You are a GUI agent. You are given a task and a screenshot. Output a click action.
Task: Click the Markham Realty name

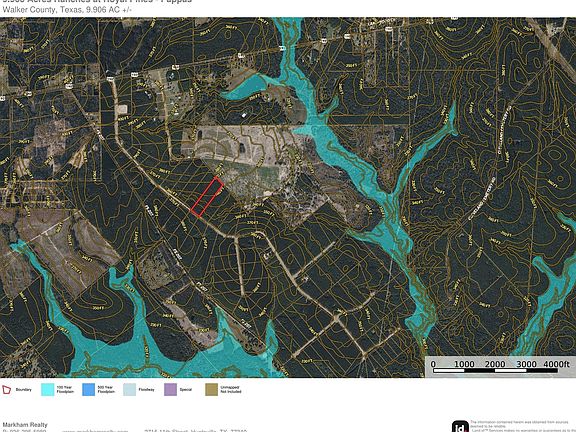coord(25,425)
